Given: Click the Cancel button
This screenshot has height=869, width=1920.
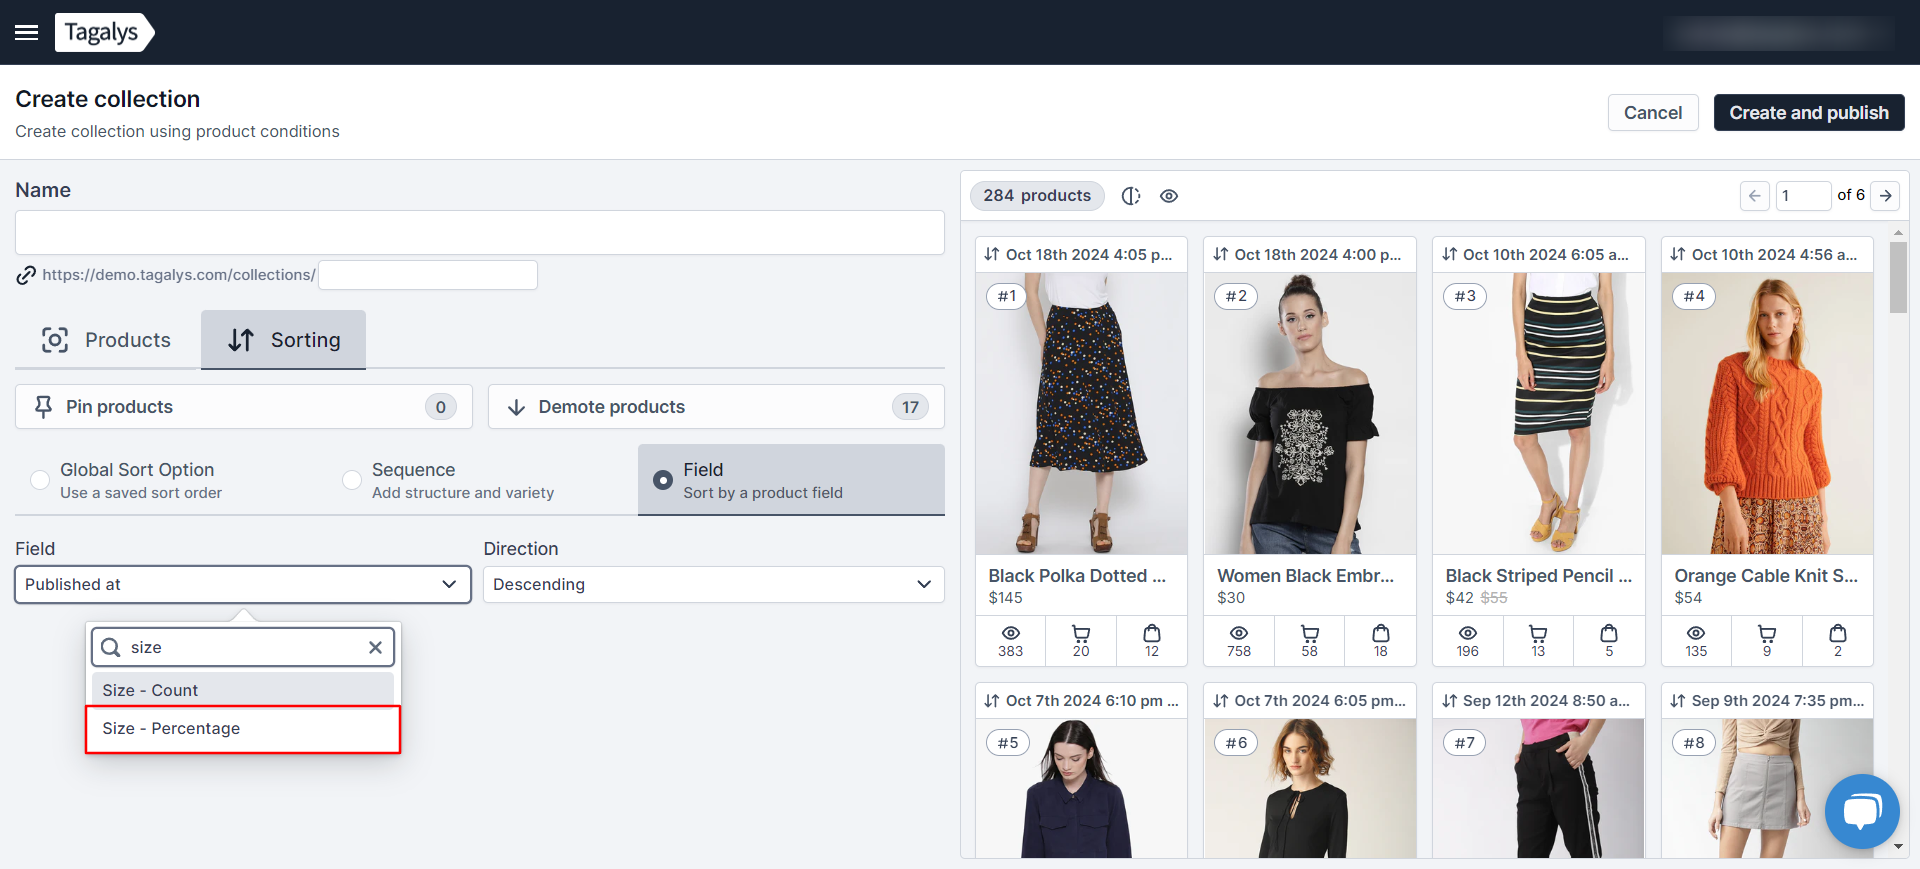Looking at the screenshot, I should coord(1653,113).
